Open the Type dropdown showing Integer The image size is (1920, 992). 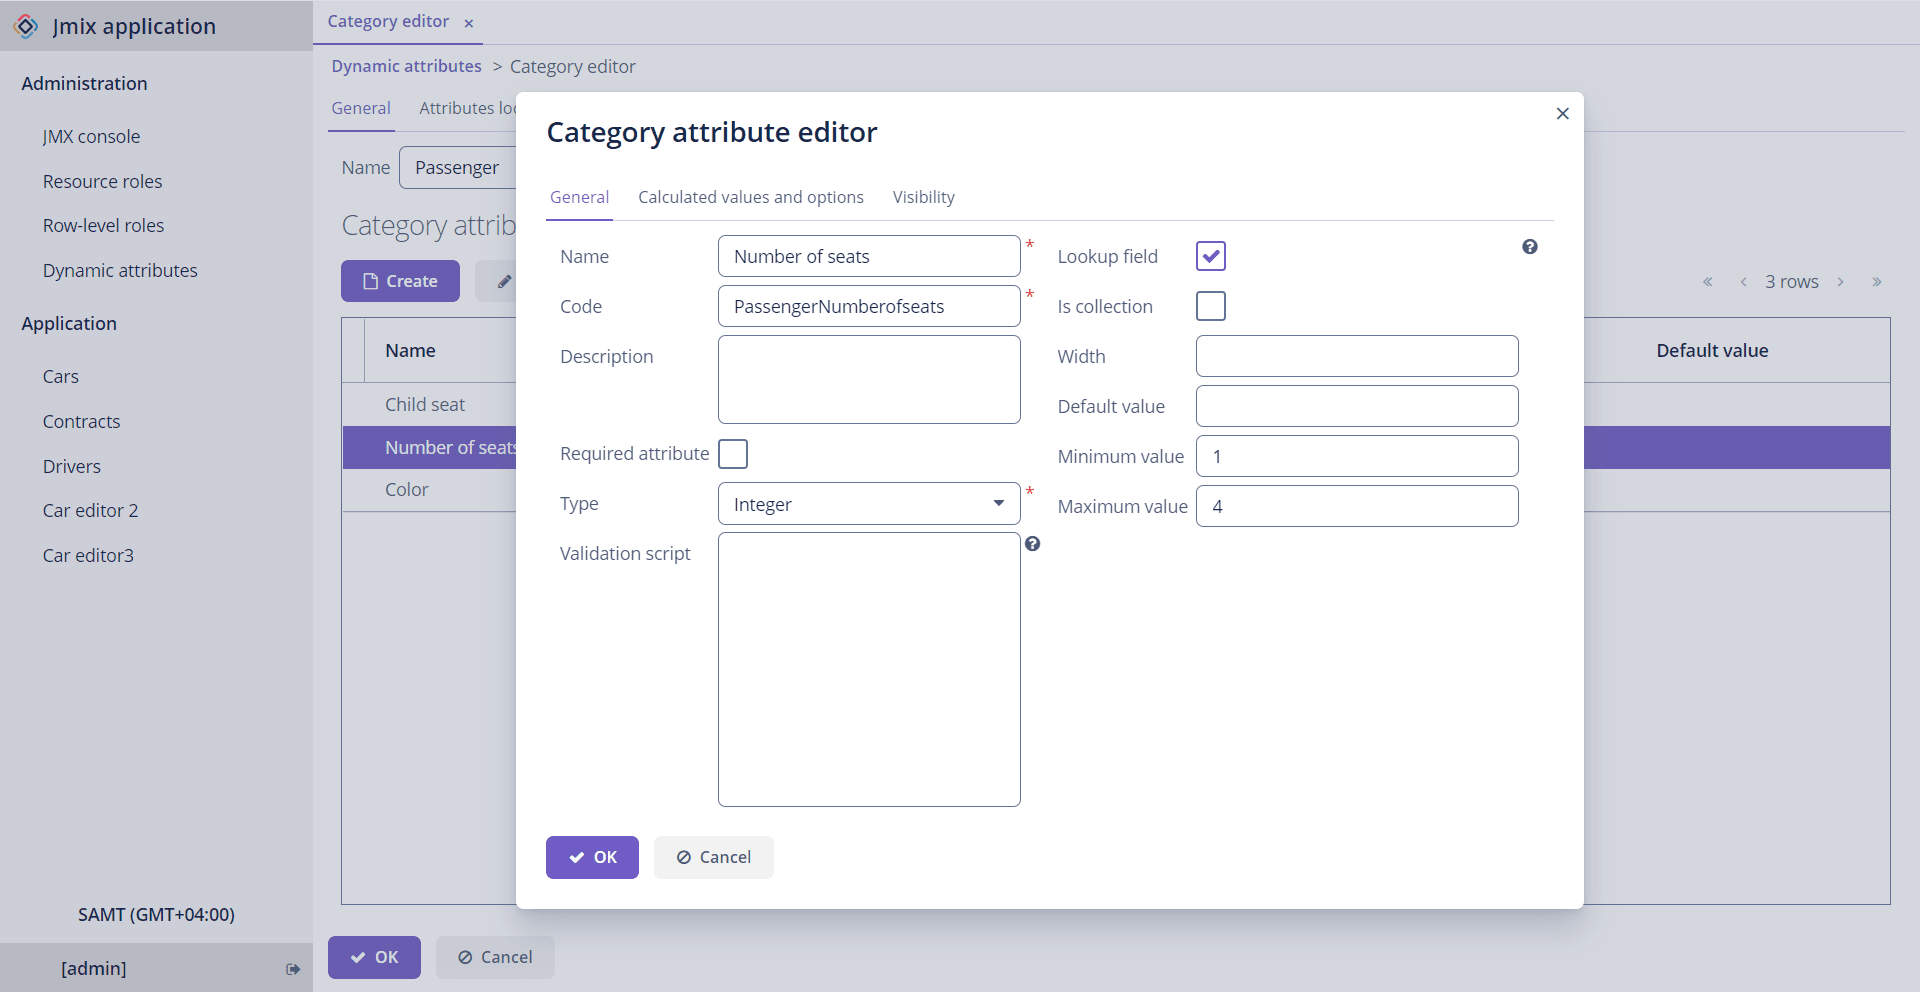pos(868,504)
